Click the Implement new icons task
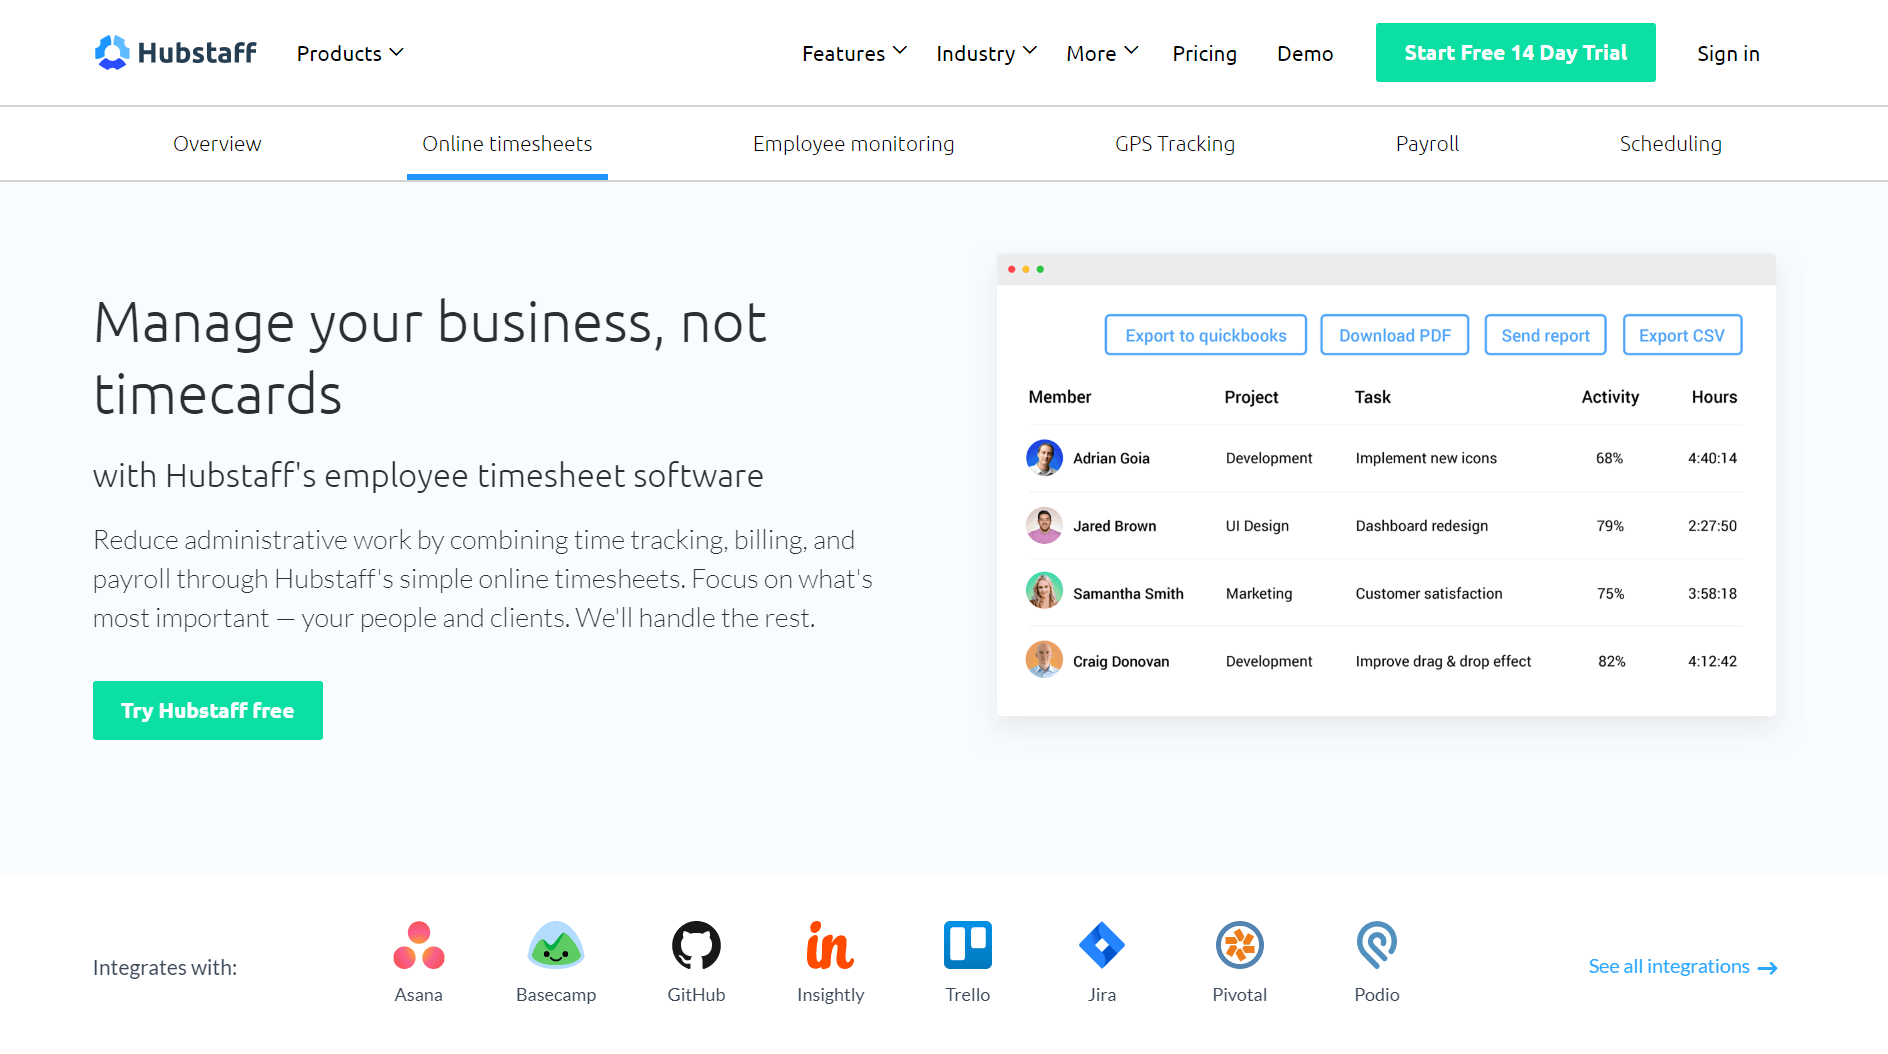Image resolution: width=1888 pixels, height=1054 pixels. [x=1426, y=458]
